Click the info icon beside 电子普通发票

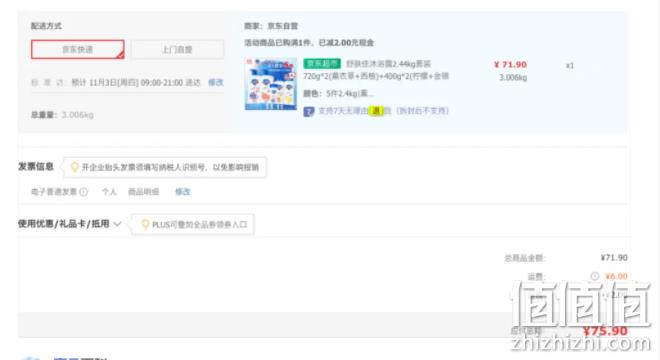point(84,192)
